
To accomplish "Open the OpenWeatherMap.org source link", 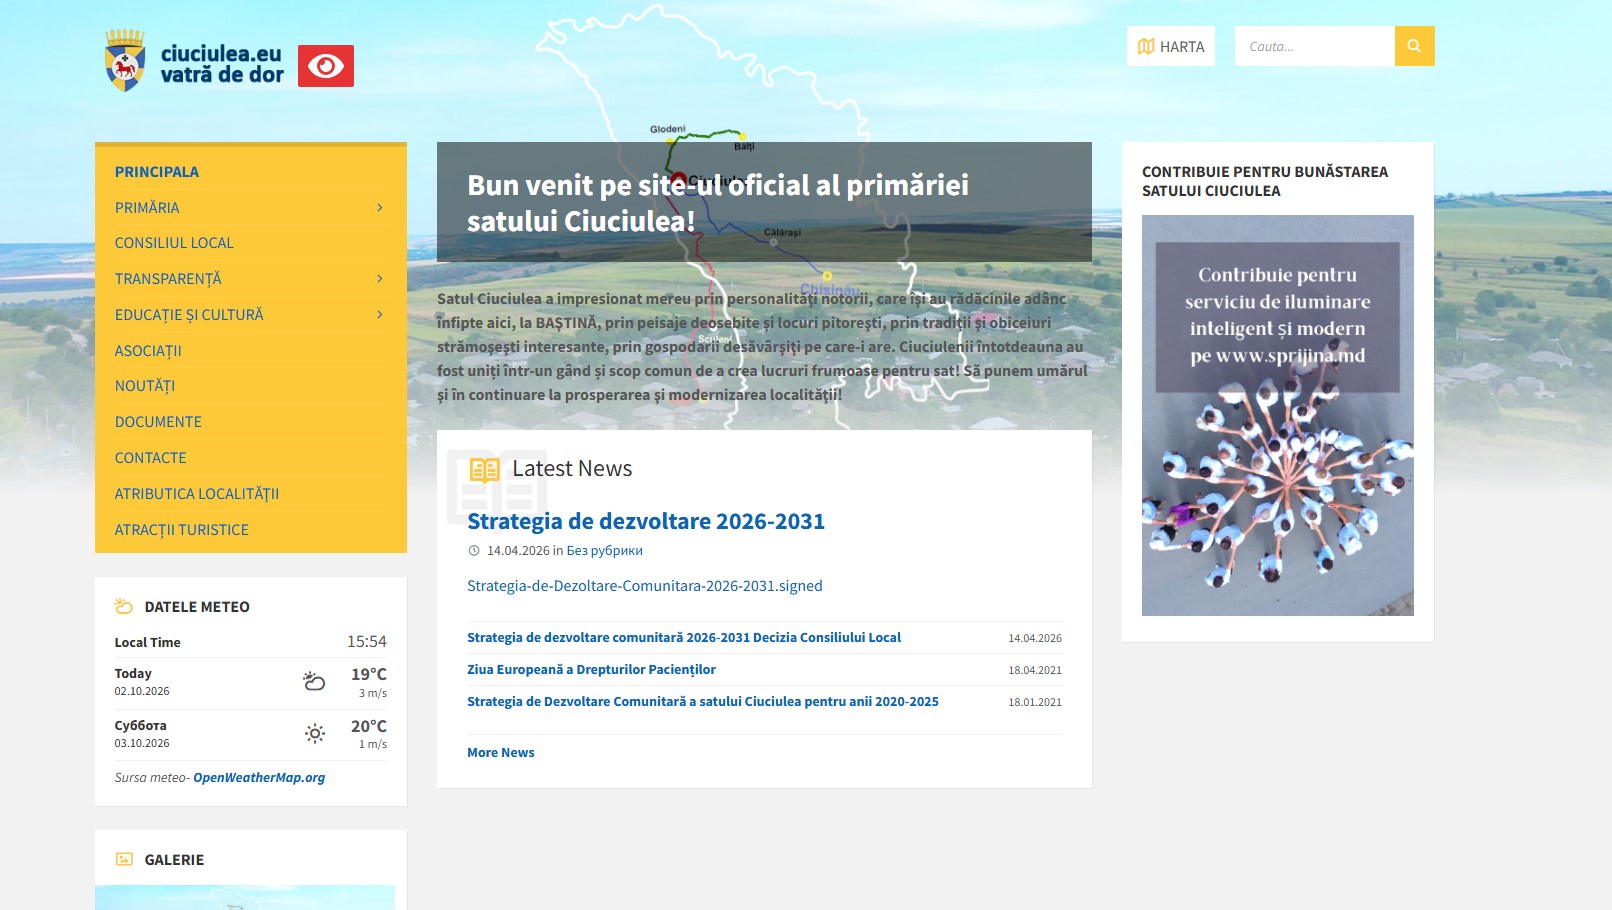I will (x=259, y=777).
